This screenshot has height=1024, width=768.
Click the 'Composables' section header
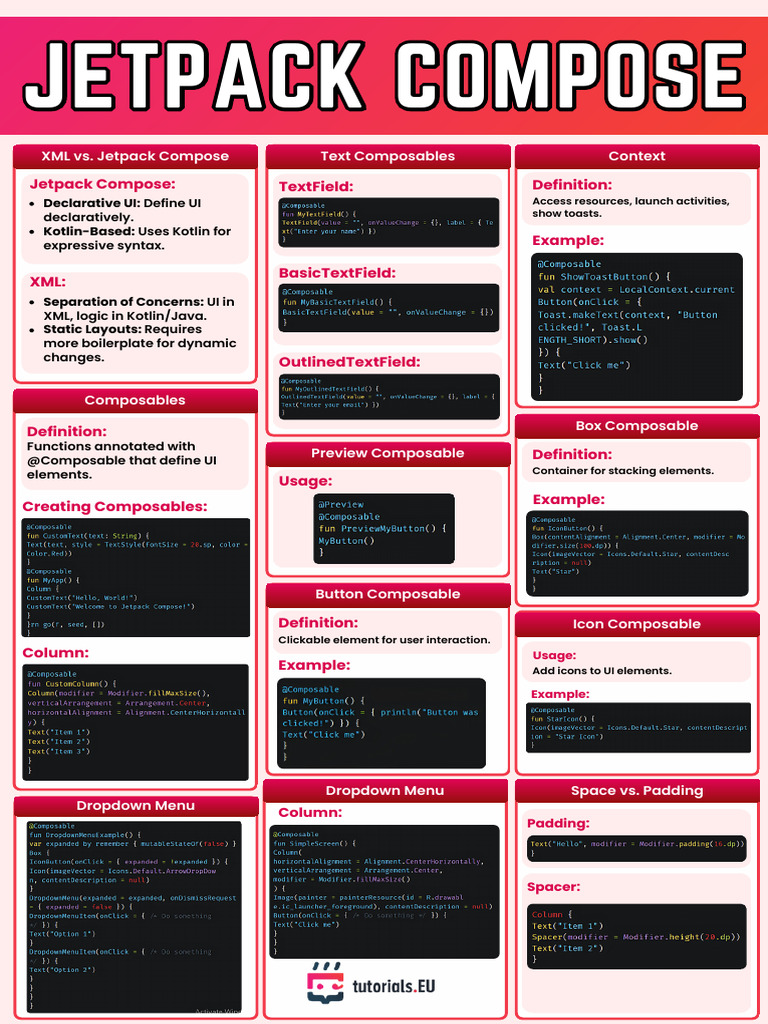(x=135, y=400)
